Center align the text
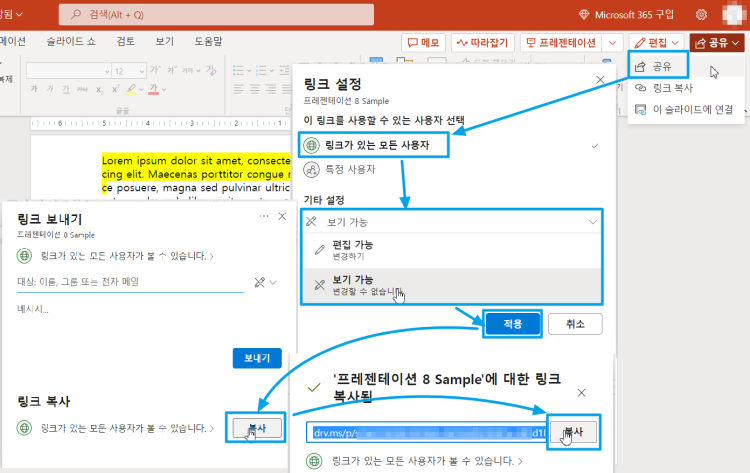This screenshot has height=473, width=750. 255,89
